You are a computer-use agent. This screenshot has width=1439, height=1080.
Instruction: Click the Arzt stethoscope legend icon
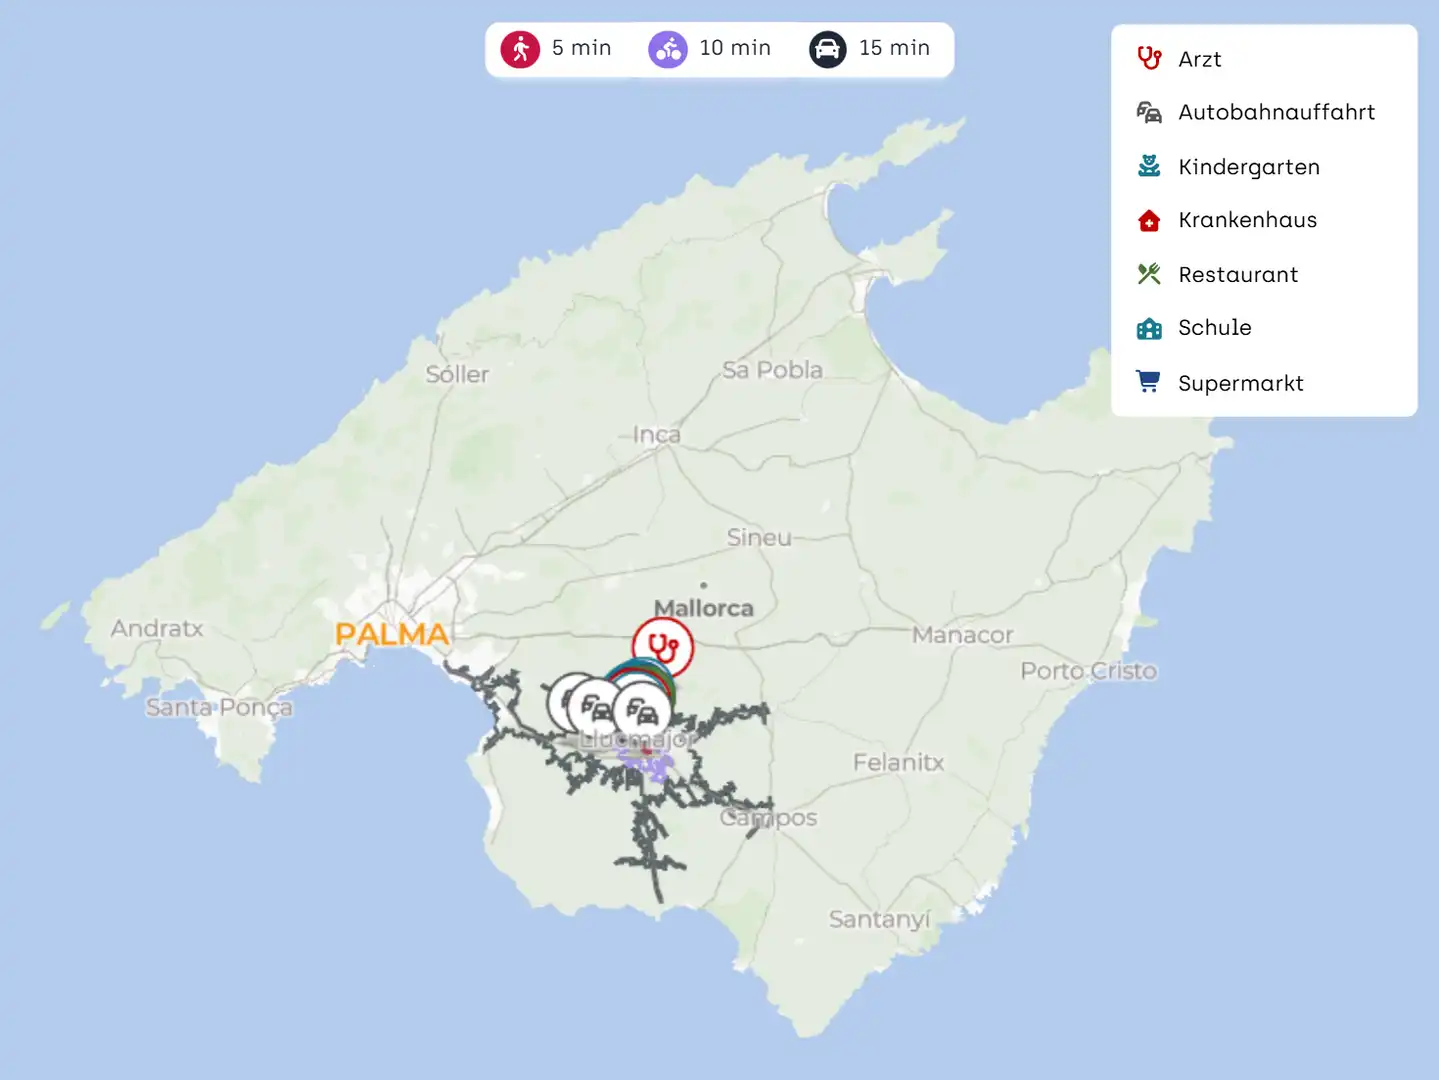pyautogui.click(x=1149, y=59)
